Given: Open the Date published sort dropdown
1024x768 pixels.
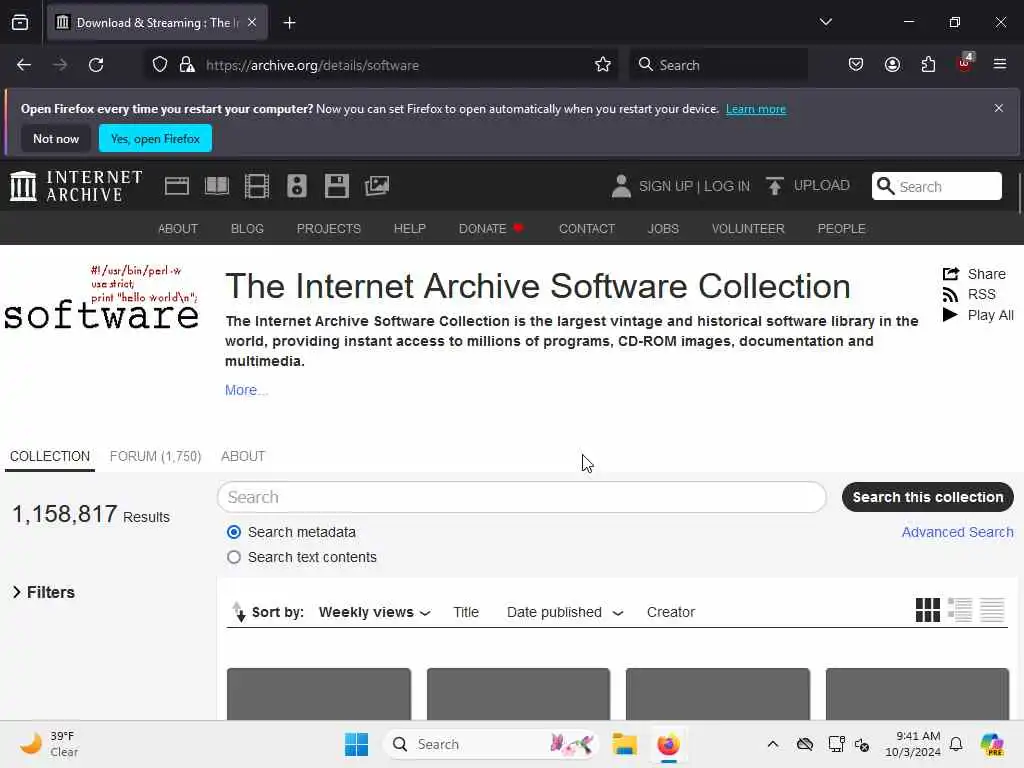Looking at the screenshot, I should pos(565,613).
